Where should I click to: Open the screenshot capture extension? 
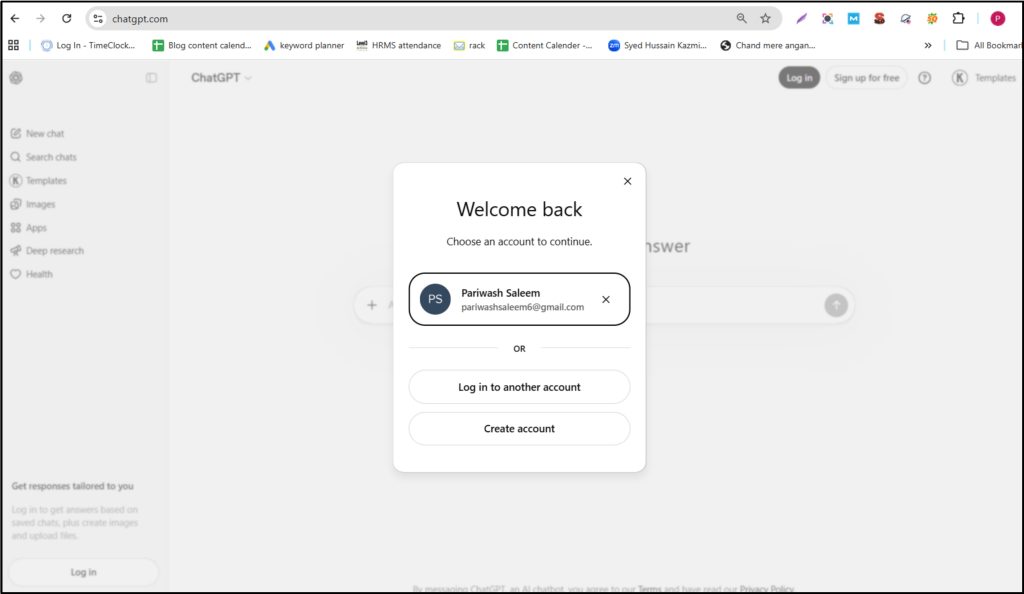tap(827, 18)
